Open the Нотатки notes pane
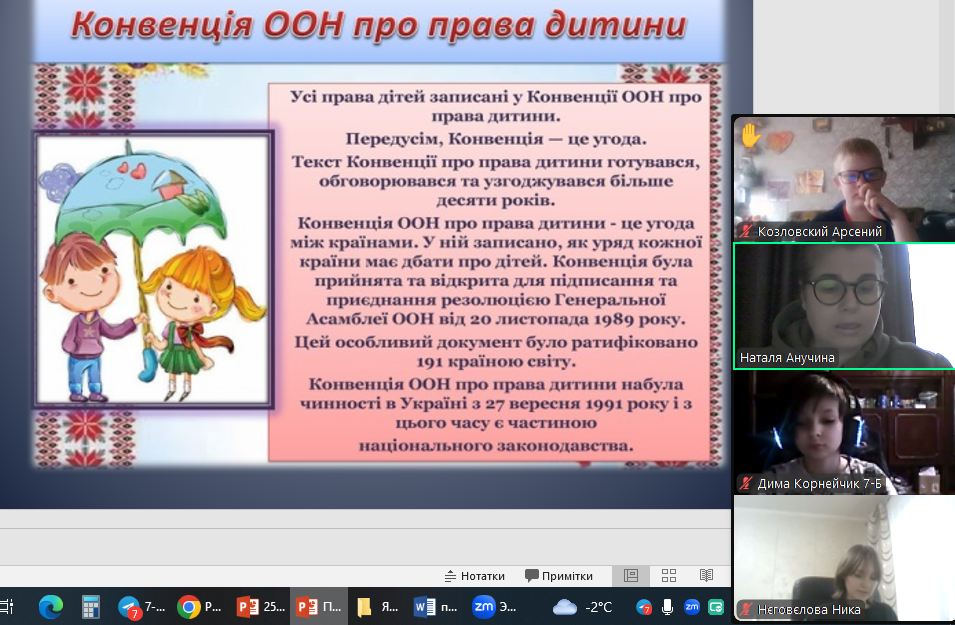 pos(474,576)
